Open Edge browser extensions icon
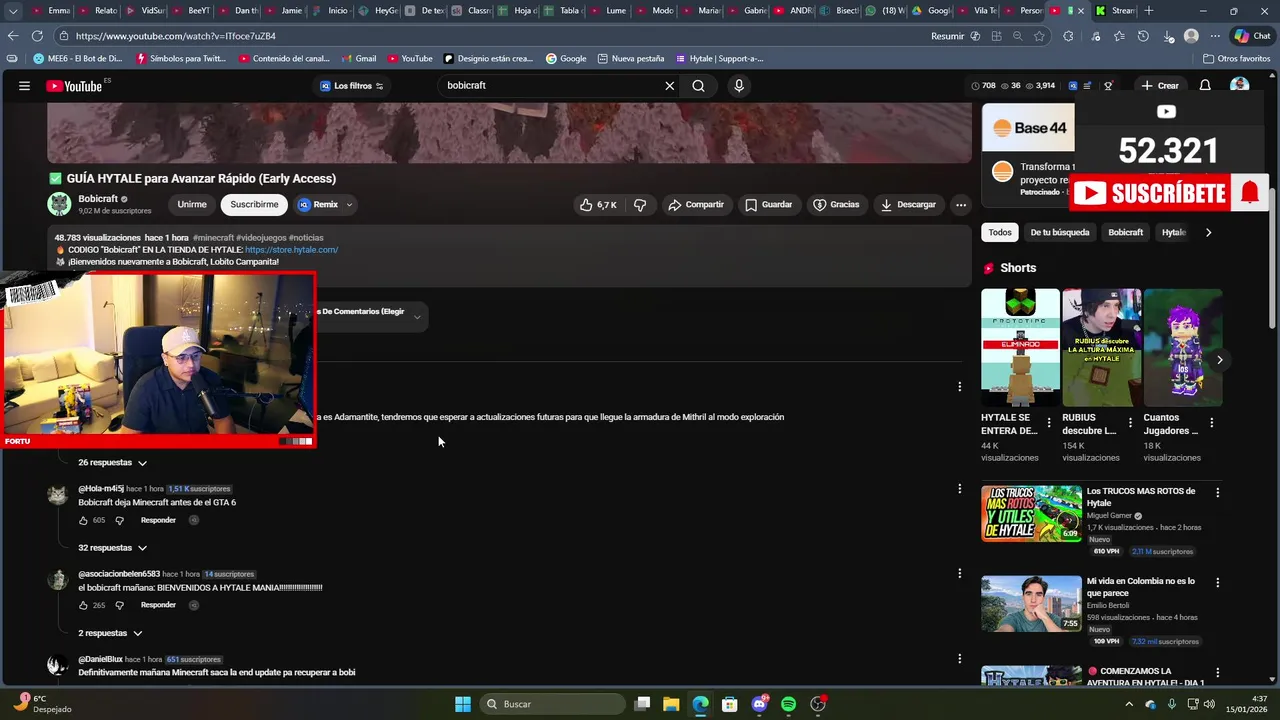The width and height of the screenshot is (1280, 720). click(1068, 36)
